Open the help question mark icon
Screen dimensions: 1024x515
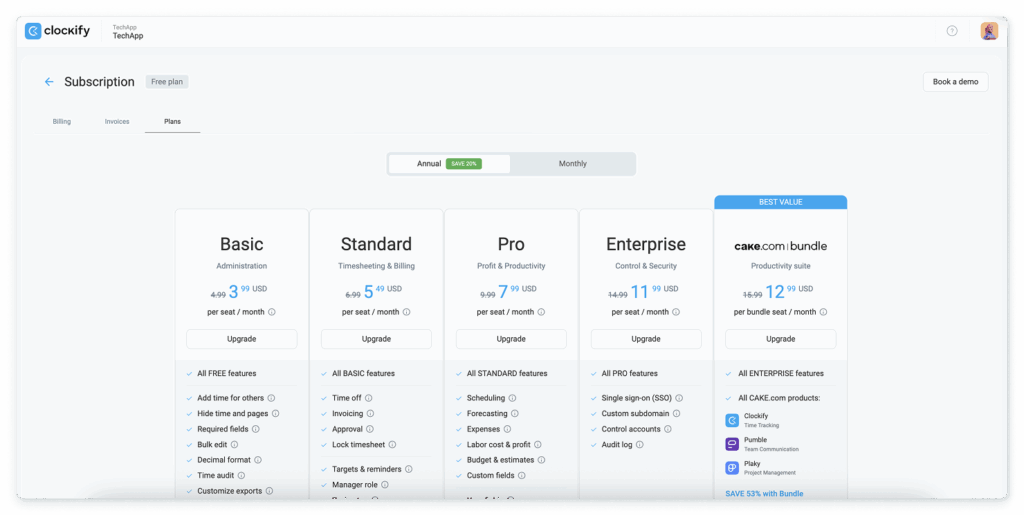952,31
